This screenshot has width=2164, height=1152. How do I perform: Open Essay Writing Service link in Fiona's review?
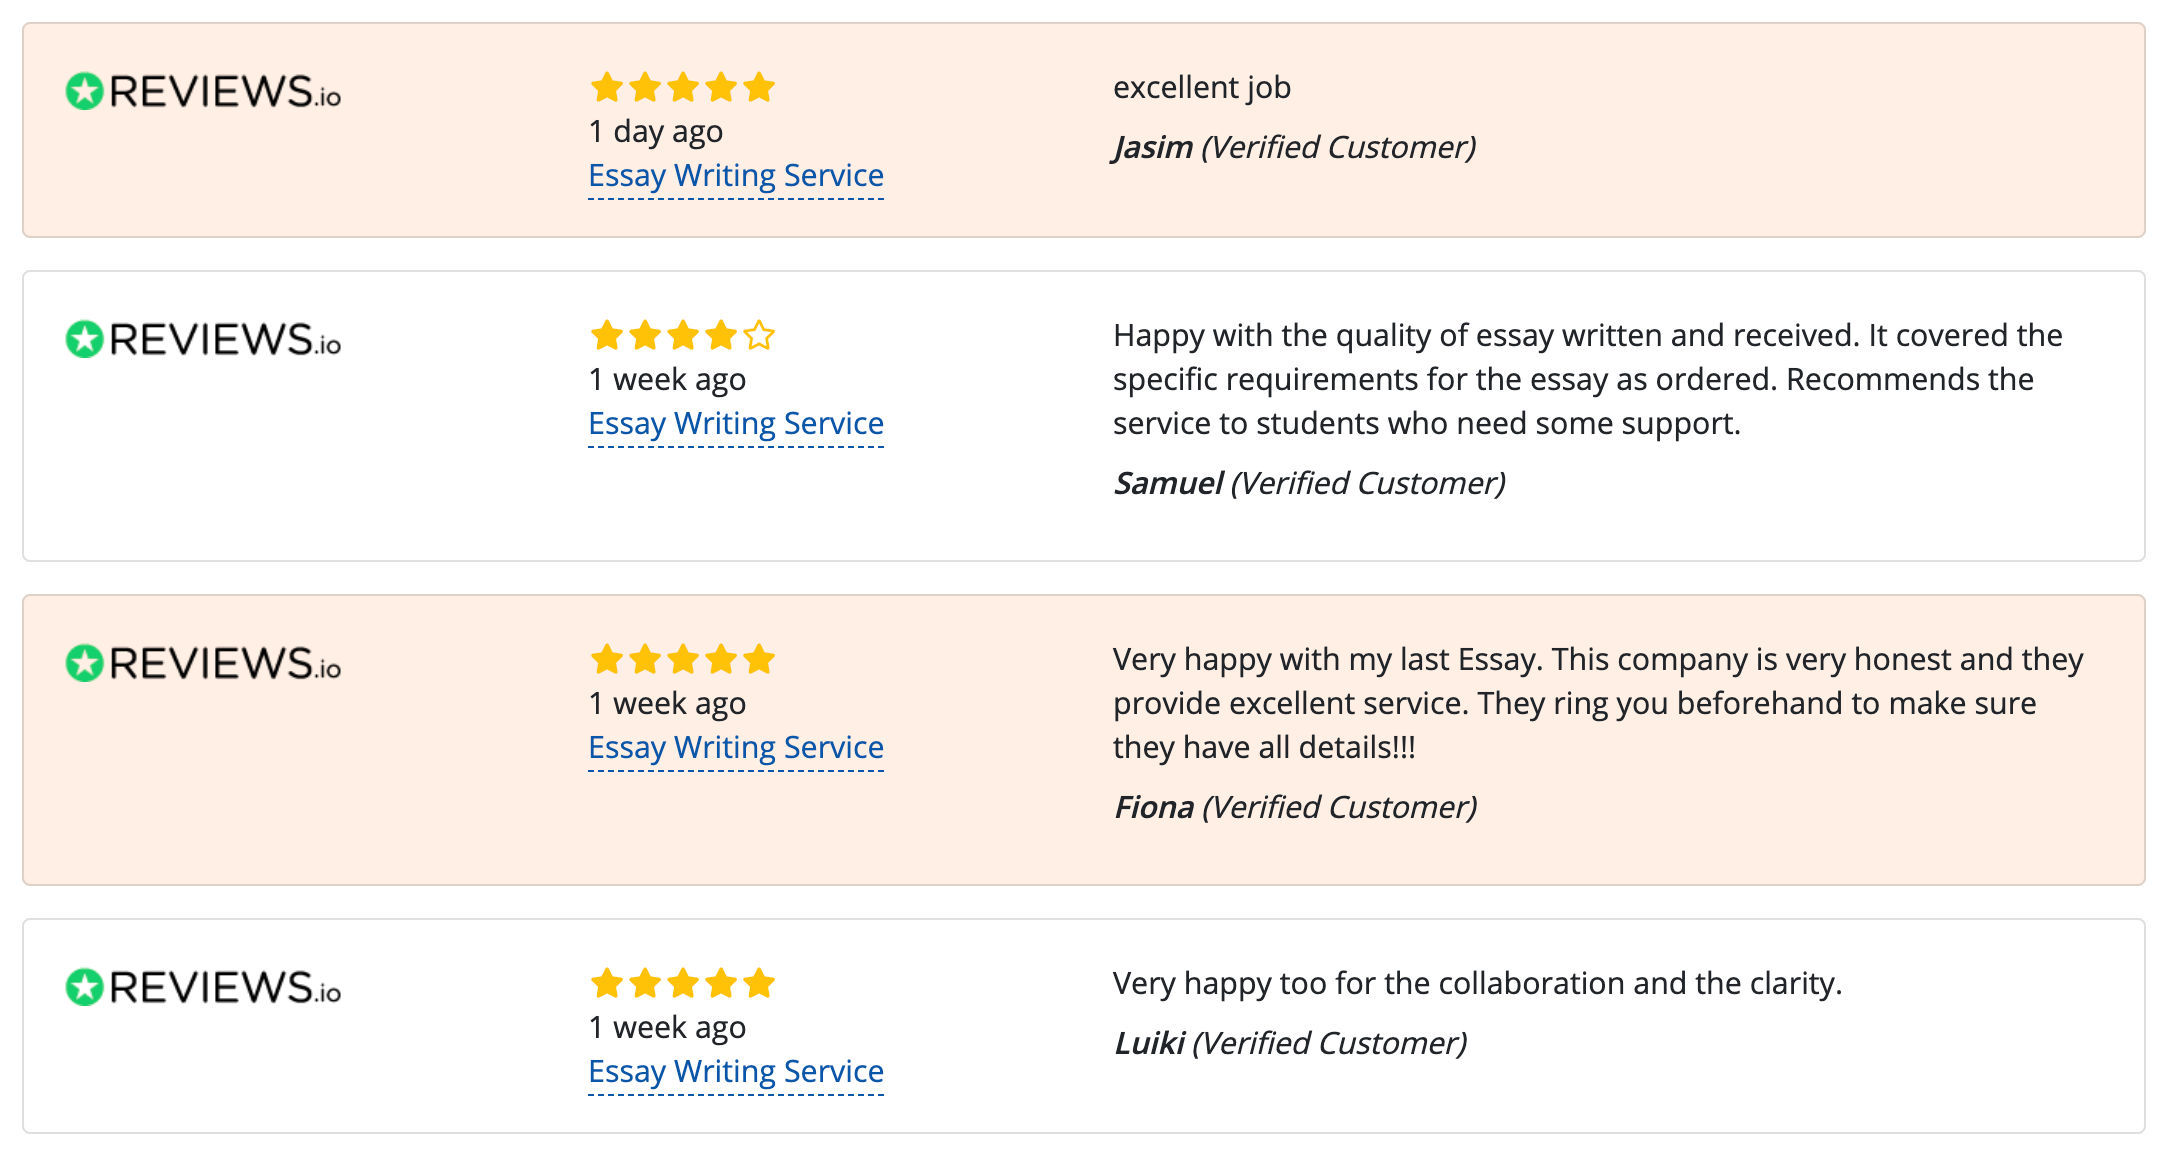tap(736, 748)
